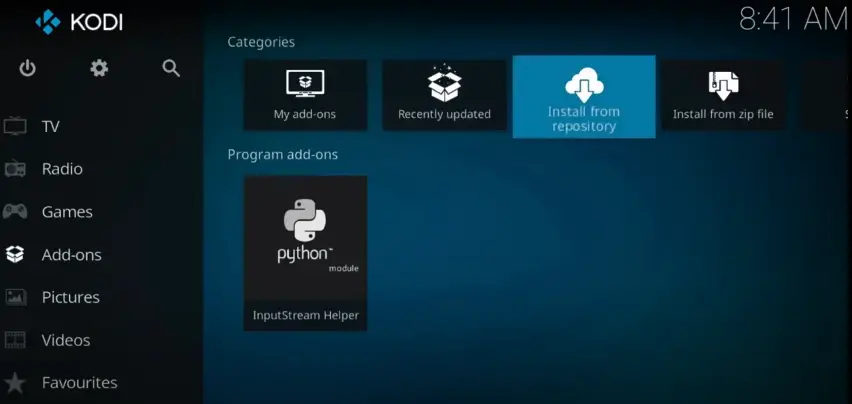The height and width of the screenshot is (404, 852).
Task: Click the Favourites star icon
Action: tap(15, 383)
